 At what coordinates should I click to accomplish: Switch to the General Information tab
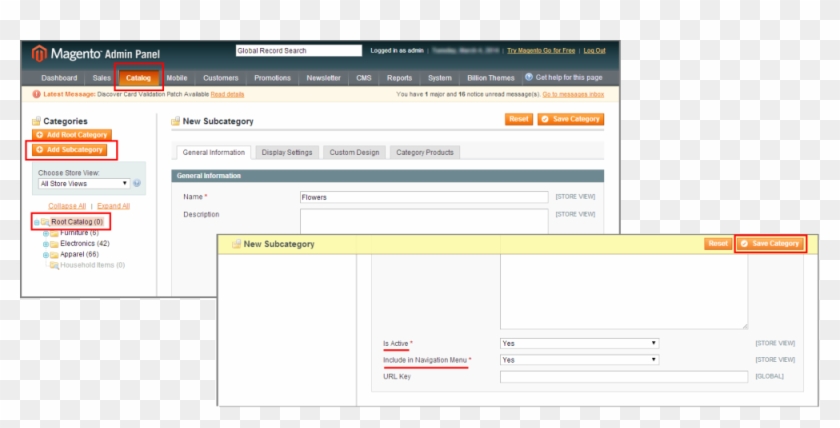(214, 153)
